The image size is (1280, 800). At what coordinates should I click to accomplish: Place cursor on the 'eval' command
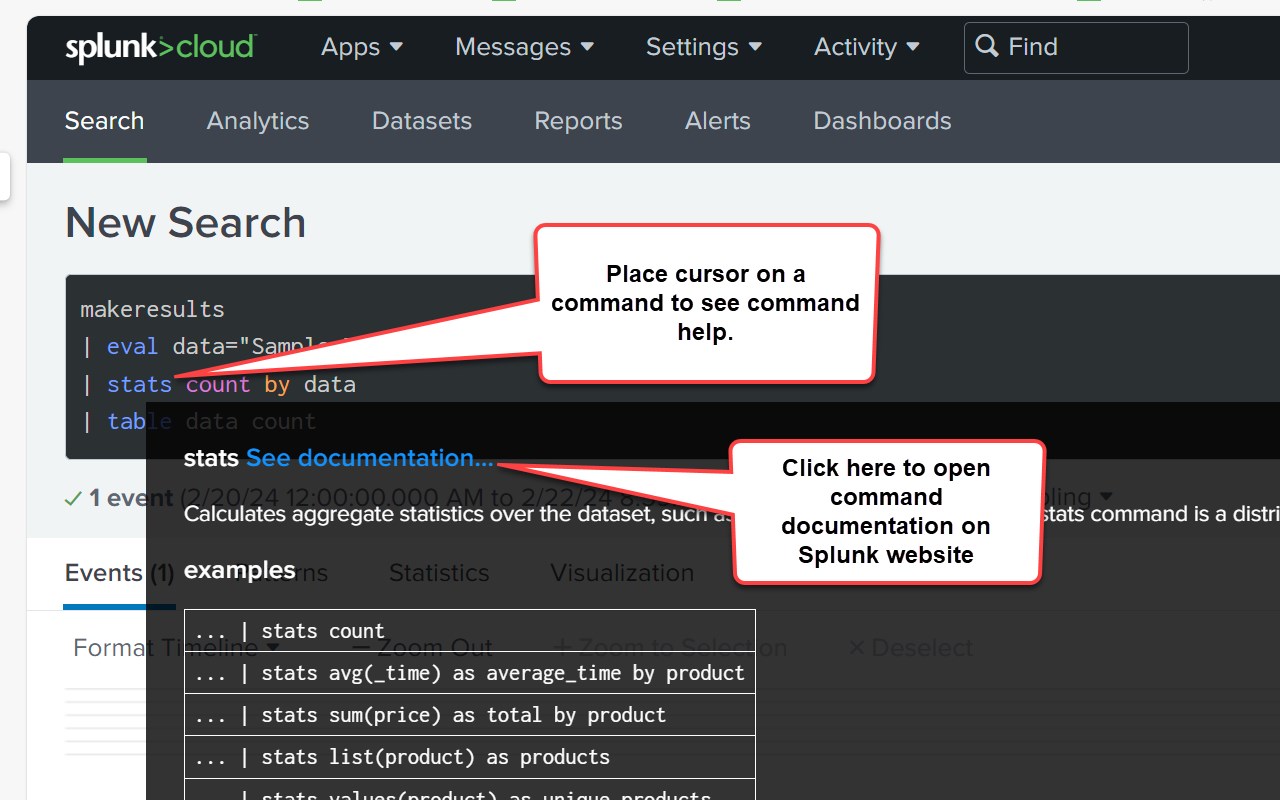point(132,346)
